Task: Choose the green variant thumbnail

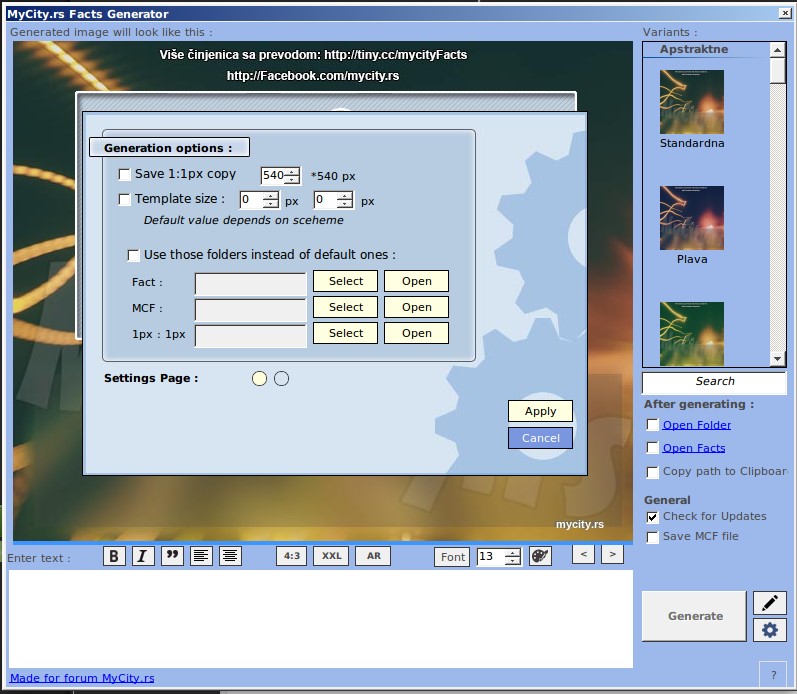Action: coord(692,334)
